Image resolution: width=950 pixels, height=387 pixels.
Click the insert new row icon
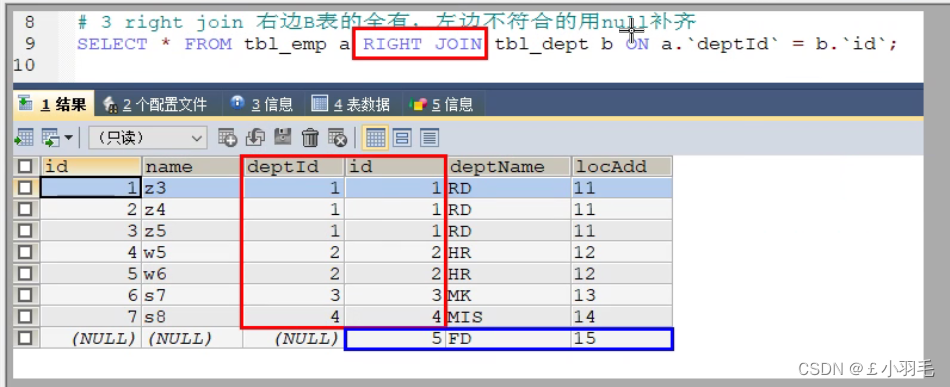[x=227, y=138]
